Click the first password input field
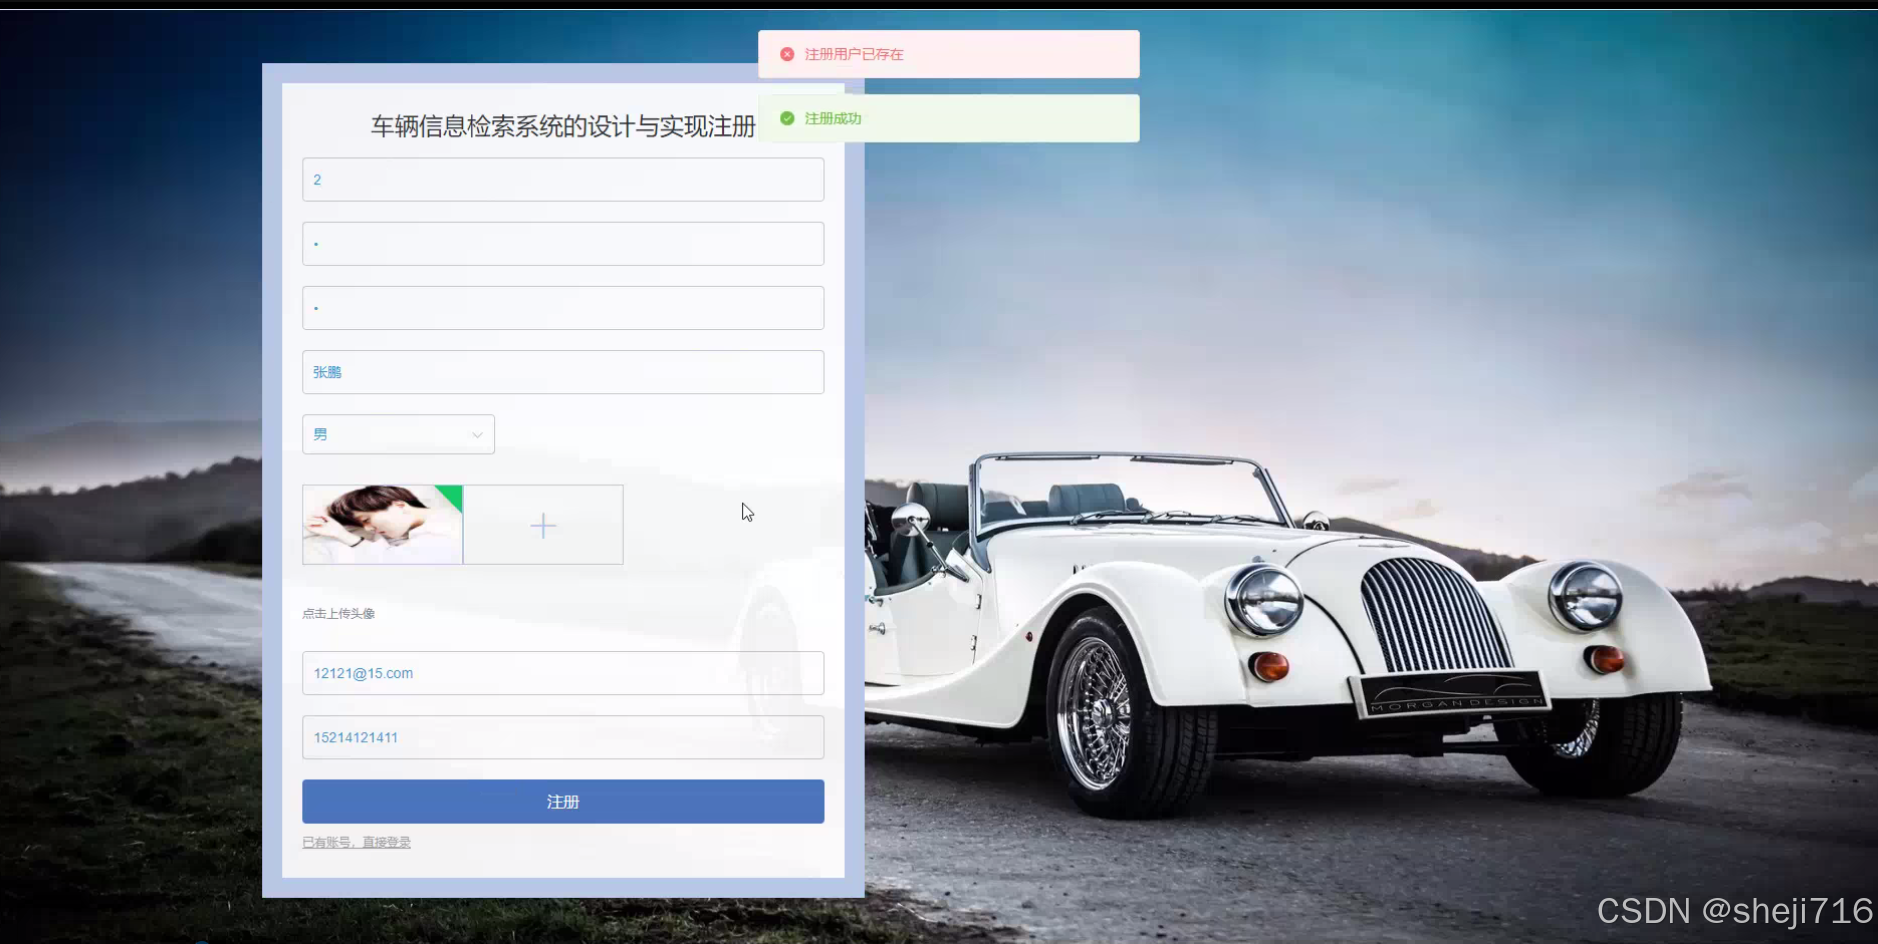Image resolution: width=1878 pixels, height=944 pixels. (562, 243)
